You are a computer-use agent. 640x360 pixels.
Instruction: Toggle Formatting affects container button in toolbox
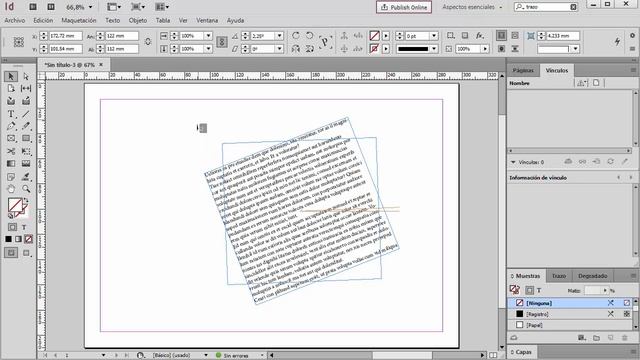tap(12, 227)
